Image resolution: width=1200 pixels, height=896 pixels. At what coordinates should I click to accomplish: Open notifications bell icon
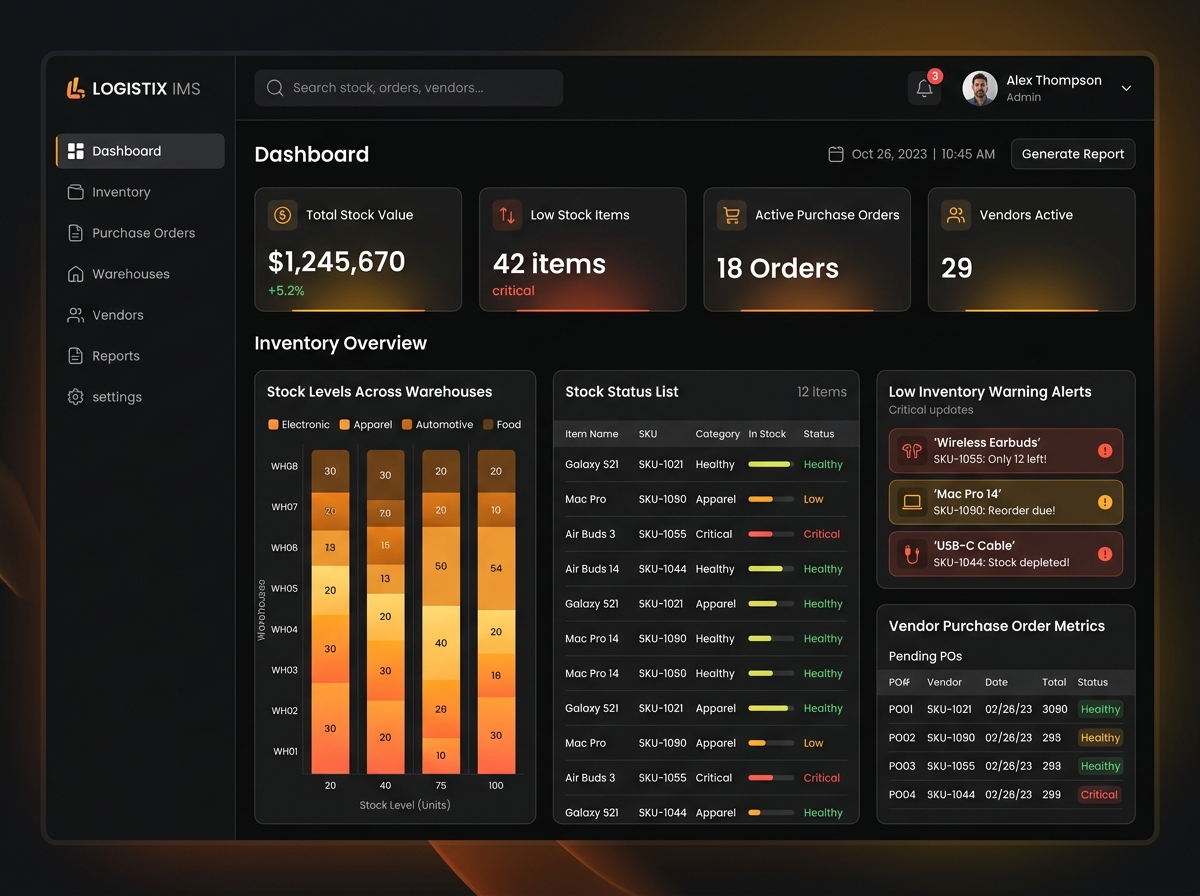tap(924, 88)
